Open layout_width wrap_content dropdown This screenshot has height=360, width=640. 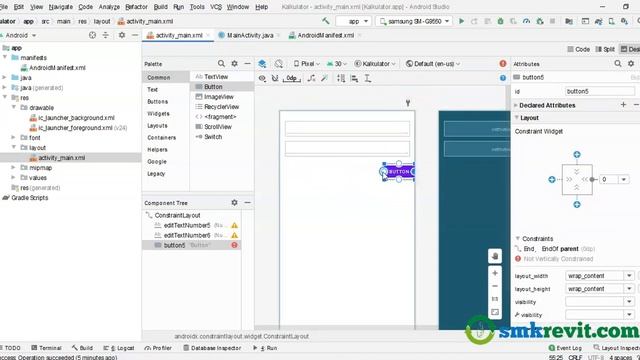pyautogui.click(x=629, y=276)
